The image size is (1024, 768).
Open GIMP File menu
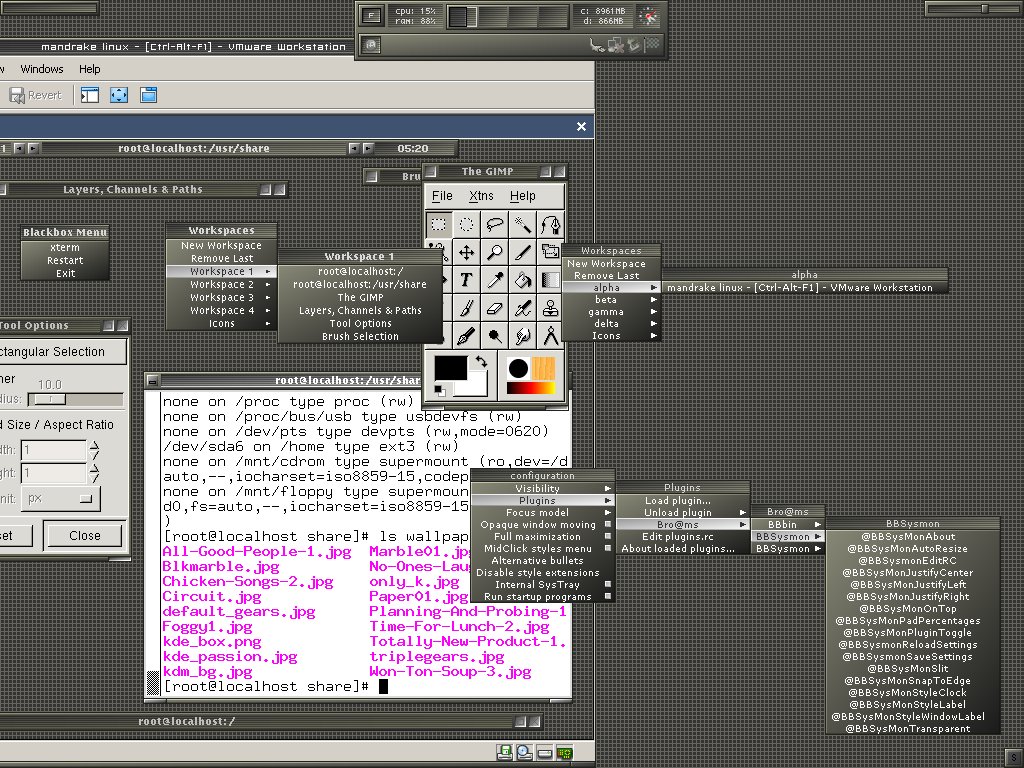(442, 196)
